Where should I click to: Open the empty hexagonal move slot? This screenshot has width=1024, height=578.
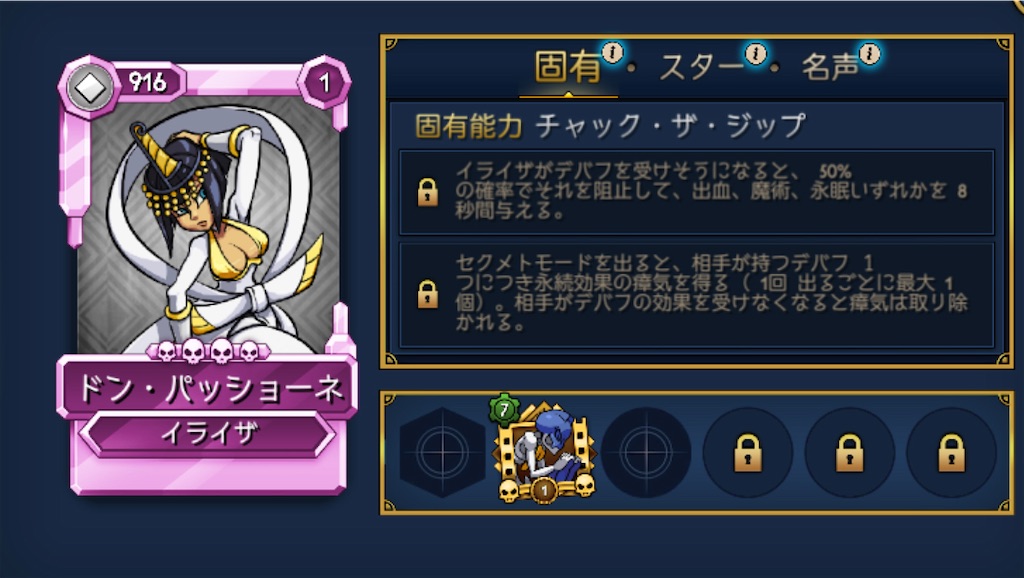442,452
